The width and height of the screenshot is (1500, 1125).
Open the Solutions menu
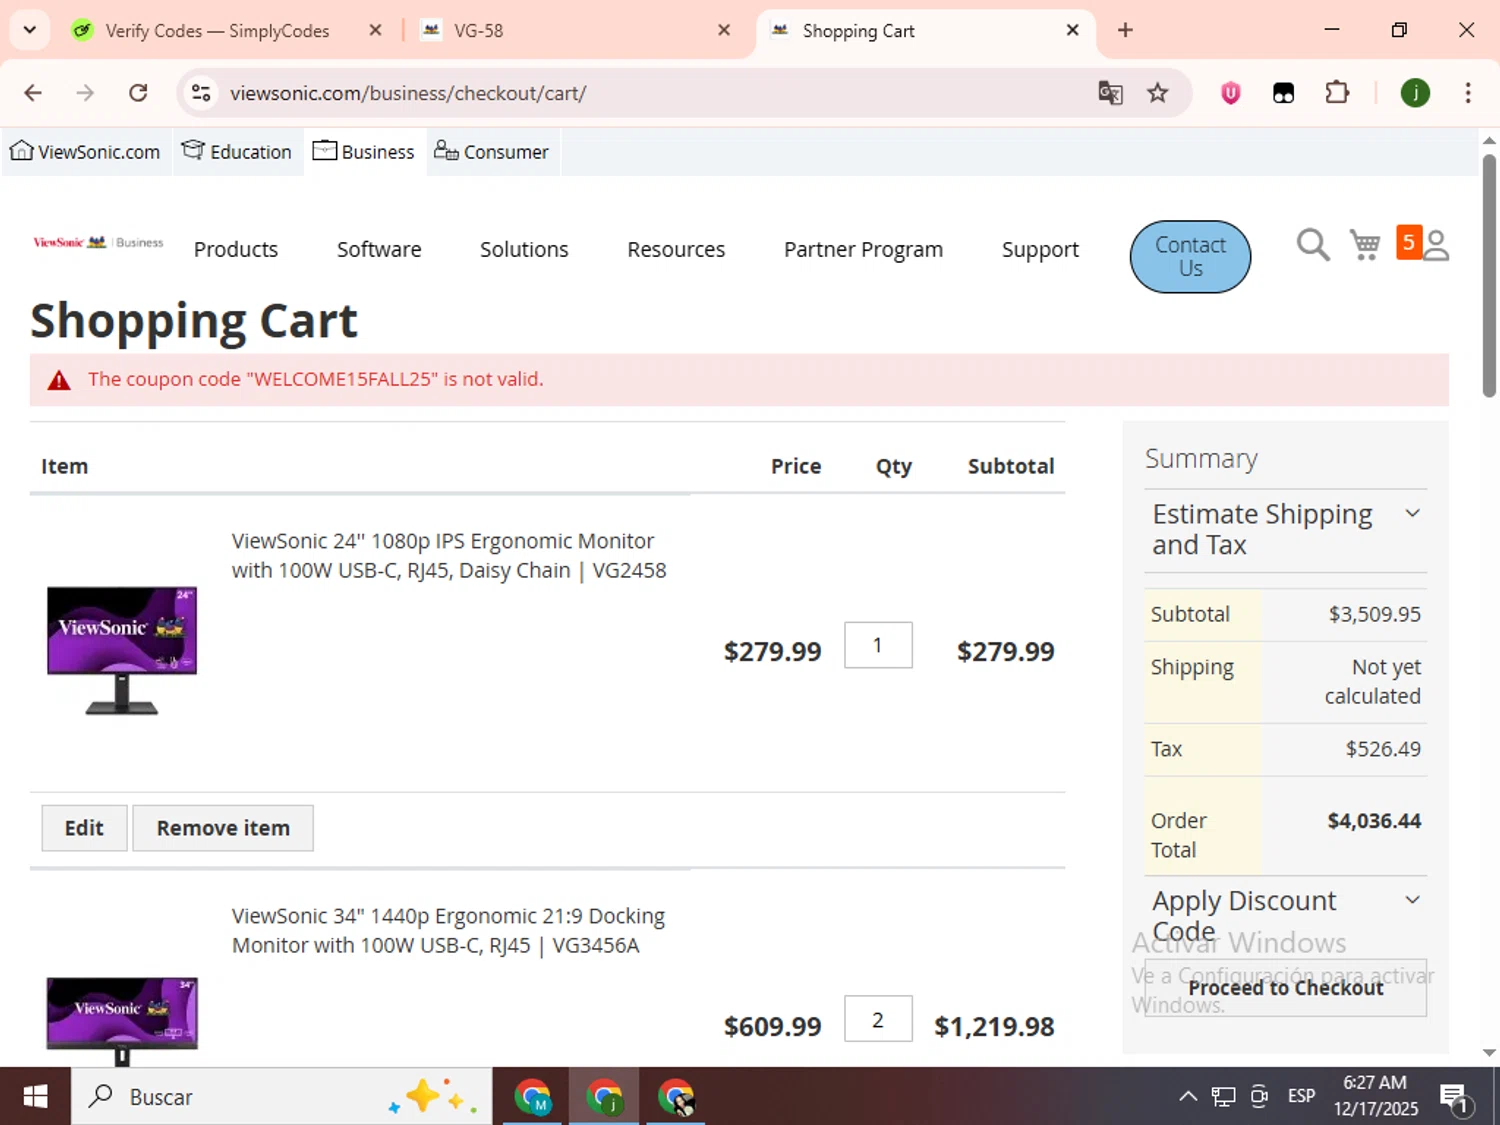(x=524, y=249)
